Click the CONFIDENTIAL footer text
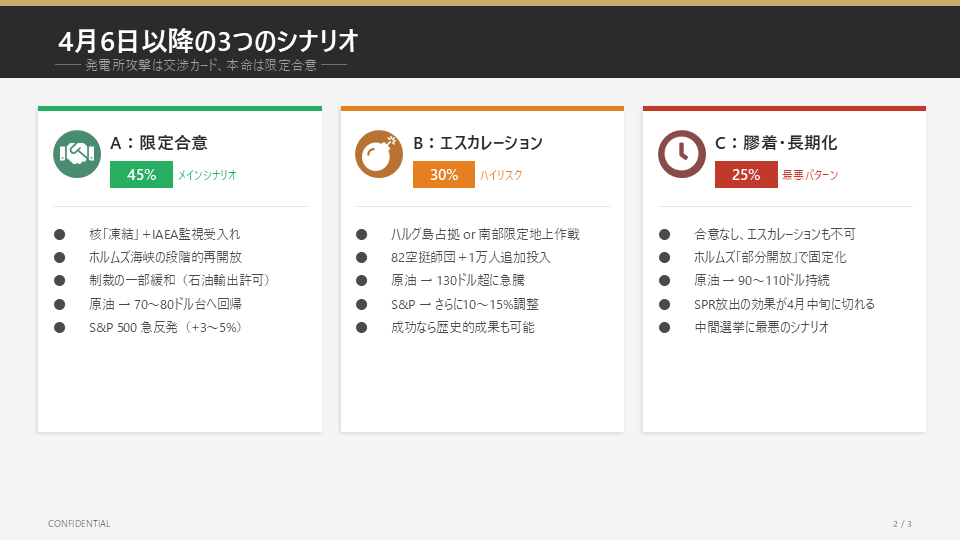This screenshot has height=540, width=960. pos(79,524)
